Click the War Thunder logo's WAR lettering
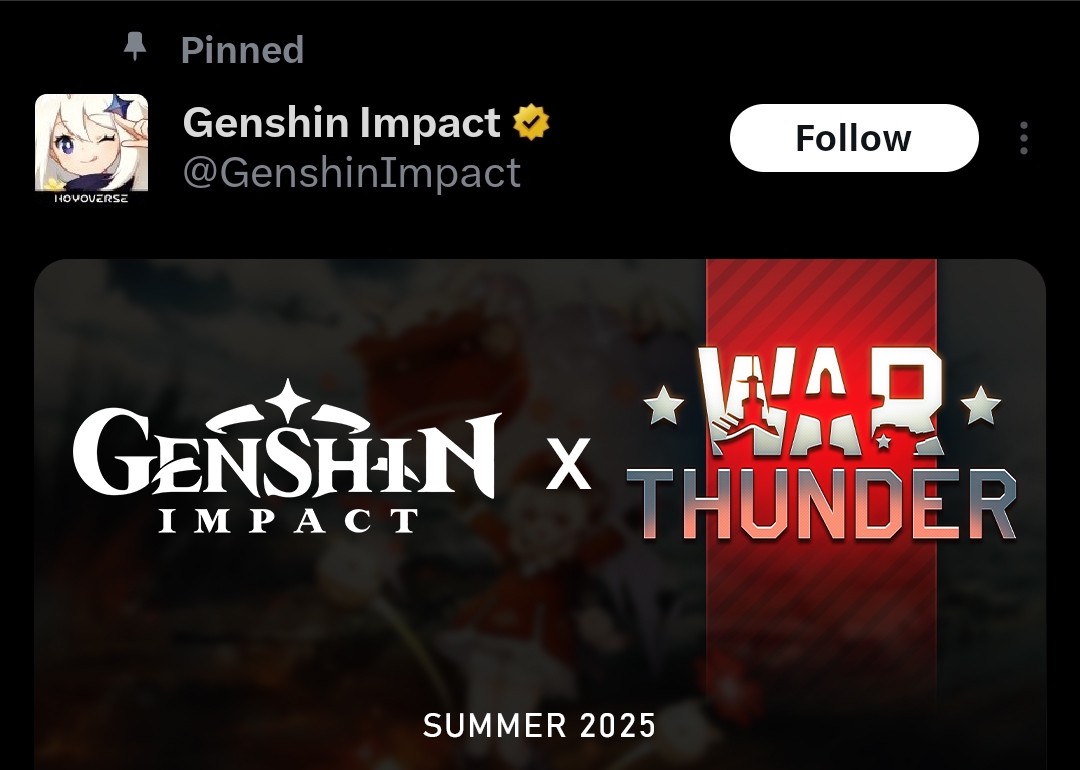Screen dimensions: 1080x770 [820, 401]
